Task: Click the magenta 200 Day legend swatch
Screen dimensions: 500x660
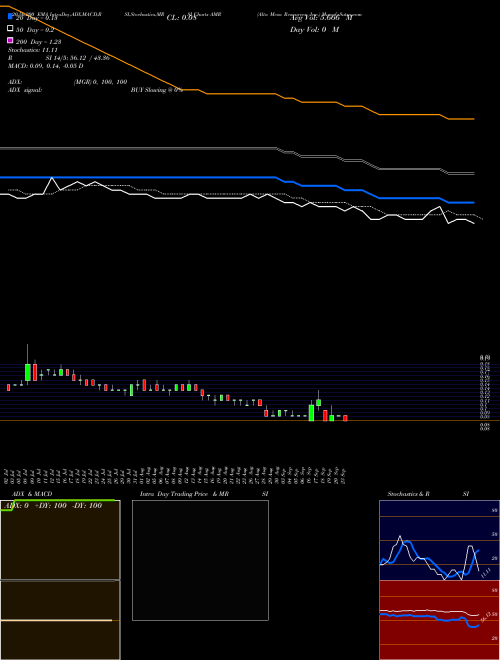Action: pos(10,40)
